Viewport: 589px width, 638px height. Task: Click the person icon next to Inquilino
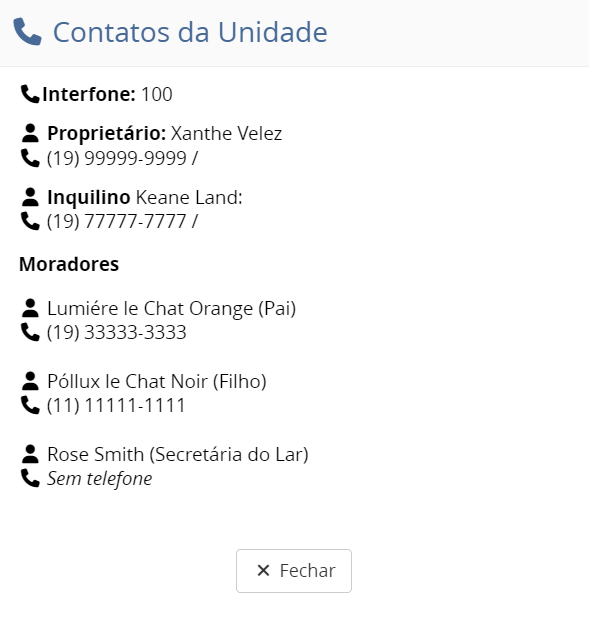pyautogui.click(x=30, y=197)
